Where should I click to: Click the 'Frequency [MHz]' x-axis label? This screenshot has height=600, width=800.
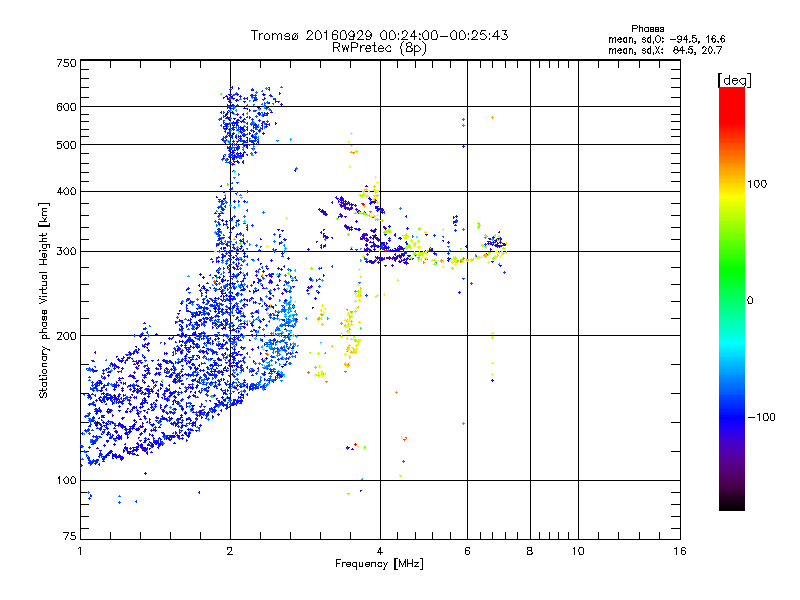[x=379, y=564]
